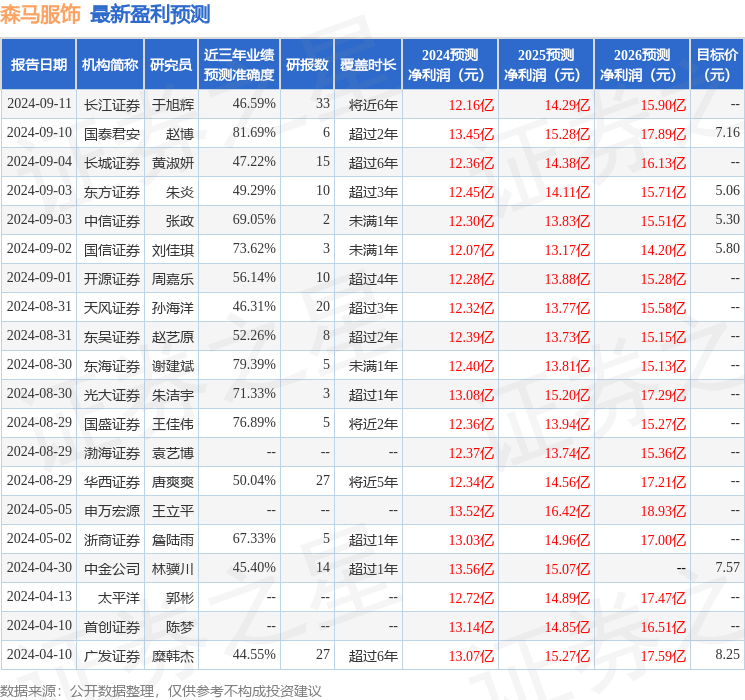Click the 数据来源 disclaimer footer text
Image resolution: width=745 pixels, height=700 pixels.
[x=161, y=690]
